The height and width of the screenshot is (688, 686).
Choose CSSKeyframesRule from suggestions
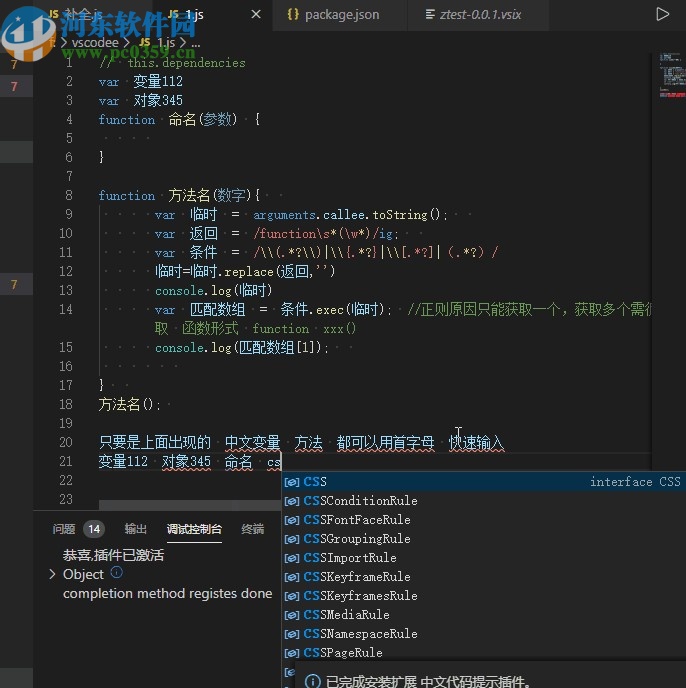(484, 596)
